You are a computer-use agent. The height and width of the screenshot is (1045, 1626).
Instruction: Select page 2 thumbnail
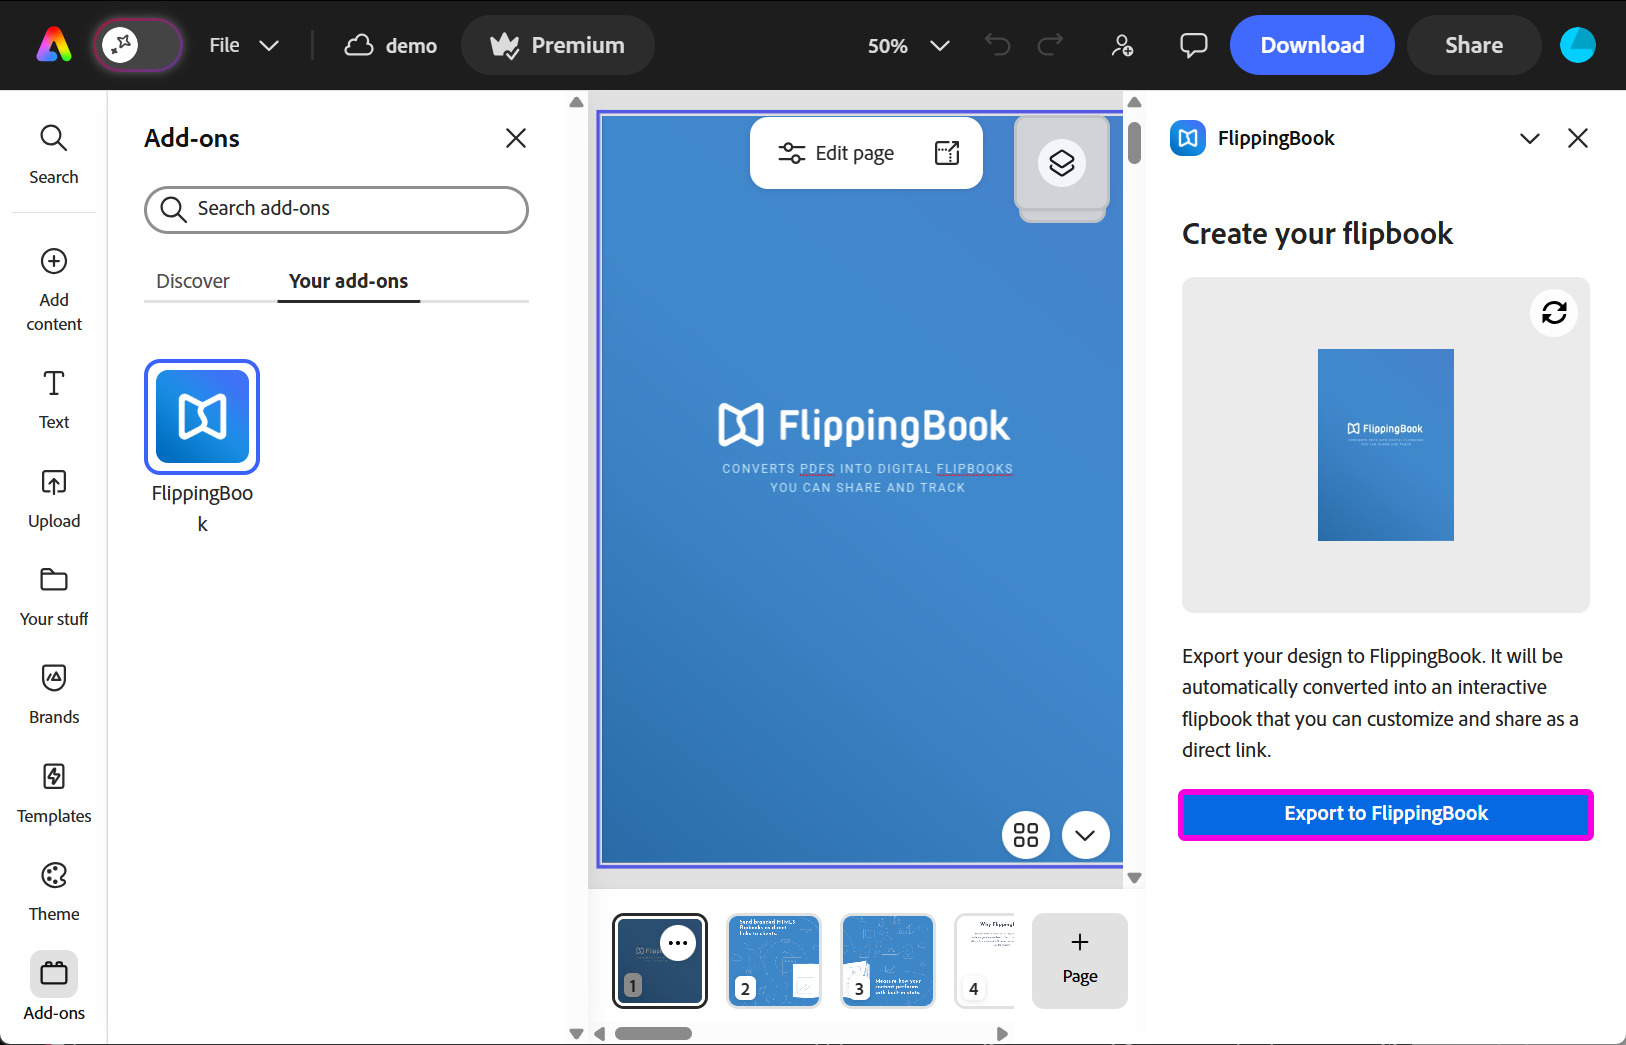[773, 960]
